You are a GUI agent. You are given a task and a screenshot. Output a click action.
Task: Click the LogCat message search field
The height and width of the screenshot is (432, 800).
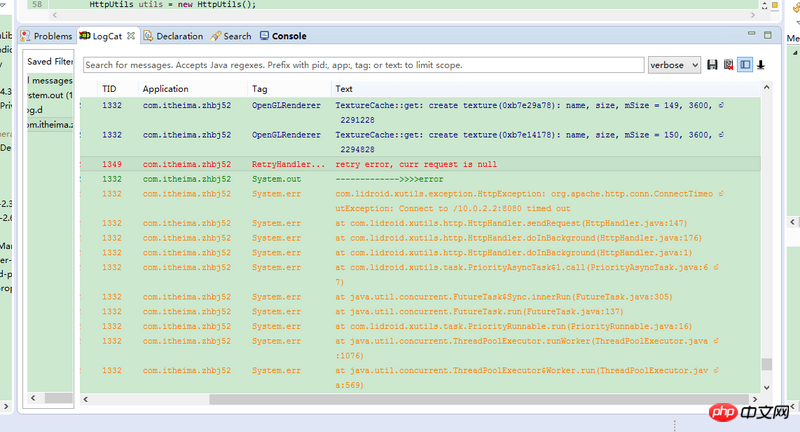[363, 65]
